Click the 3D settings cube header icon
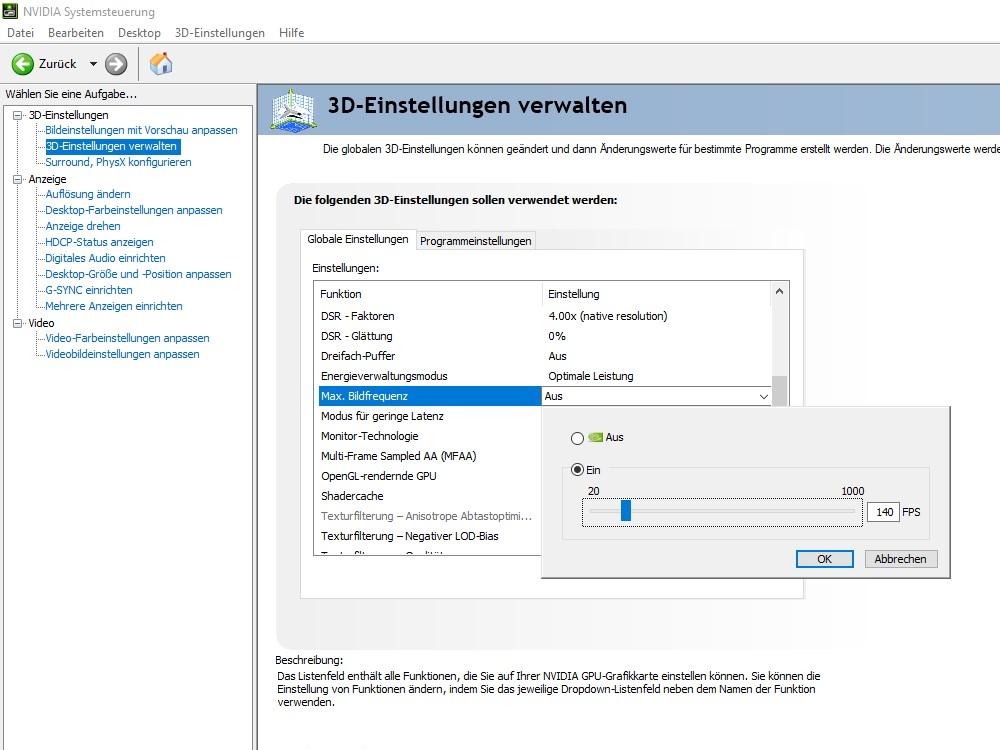1000x750 pixels. (x=293, y=110)
